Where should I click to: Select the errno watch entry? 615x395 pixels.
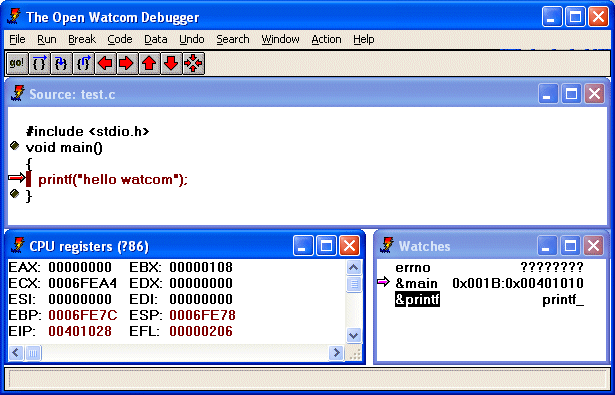click(x=413, y=268)
